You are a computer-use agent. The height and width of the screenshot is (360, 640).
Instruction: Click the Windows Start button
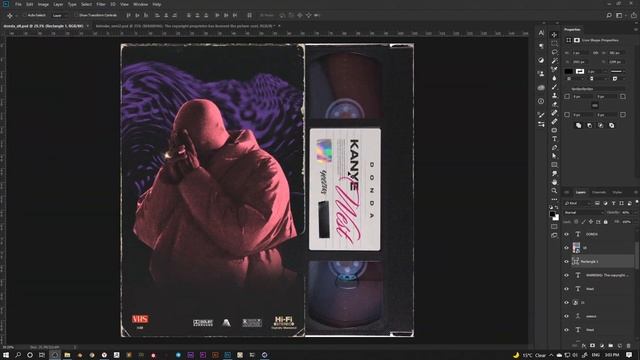tap(6, 355)
